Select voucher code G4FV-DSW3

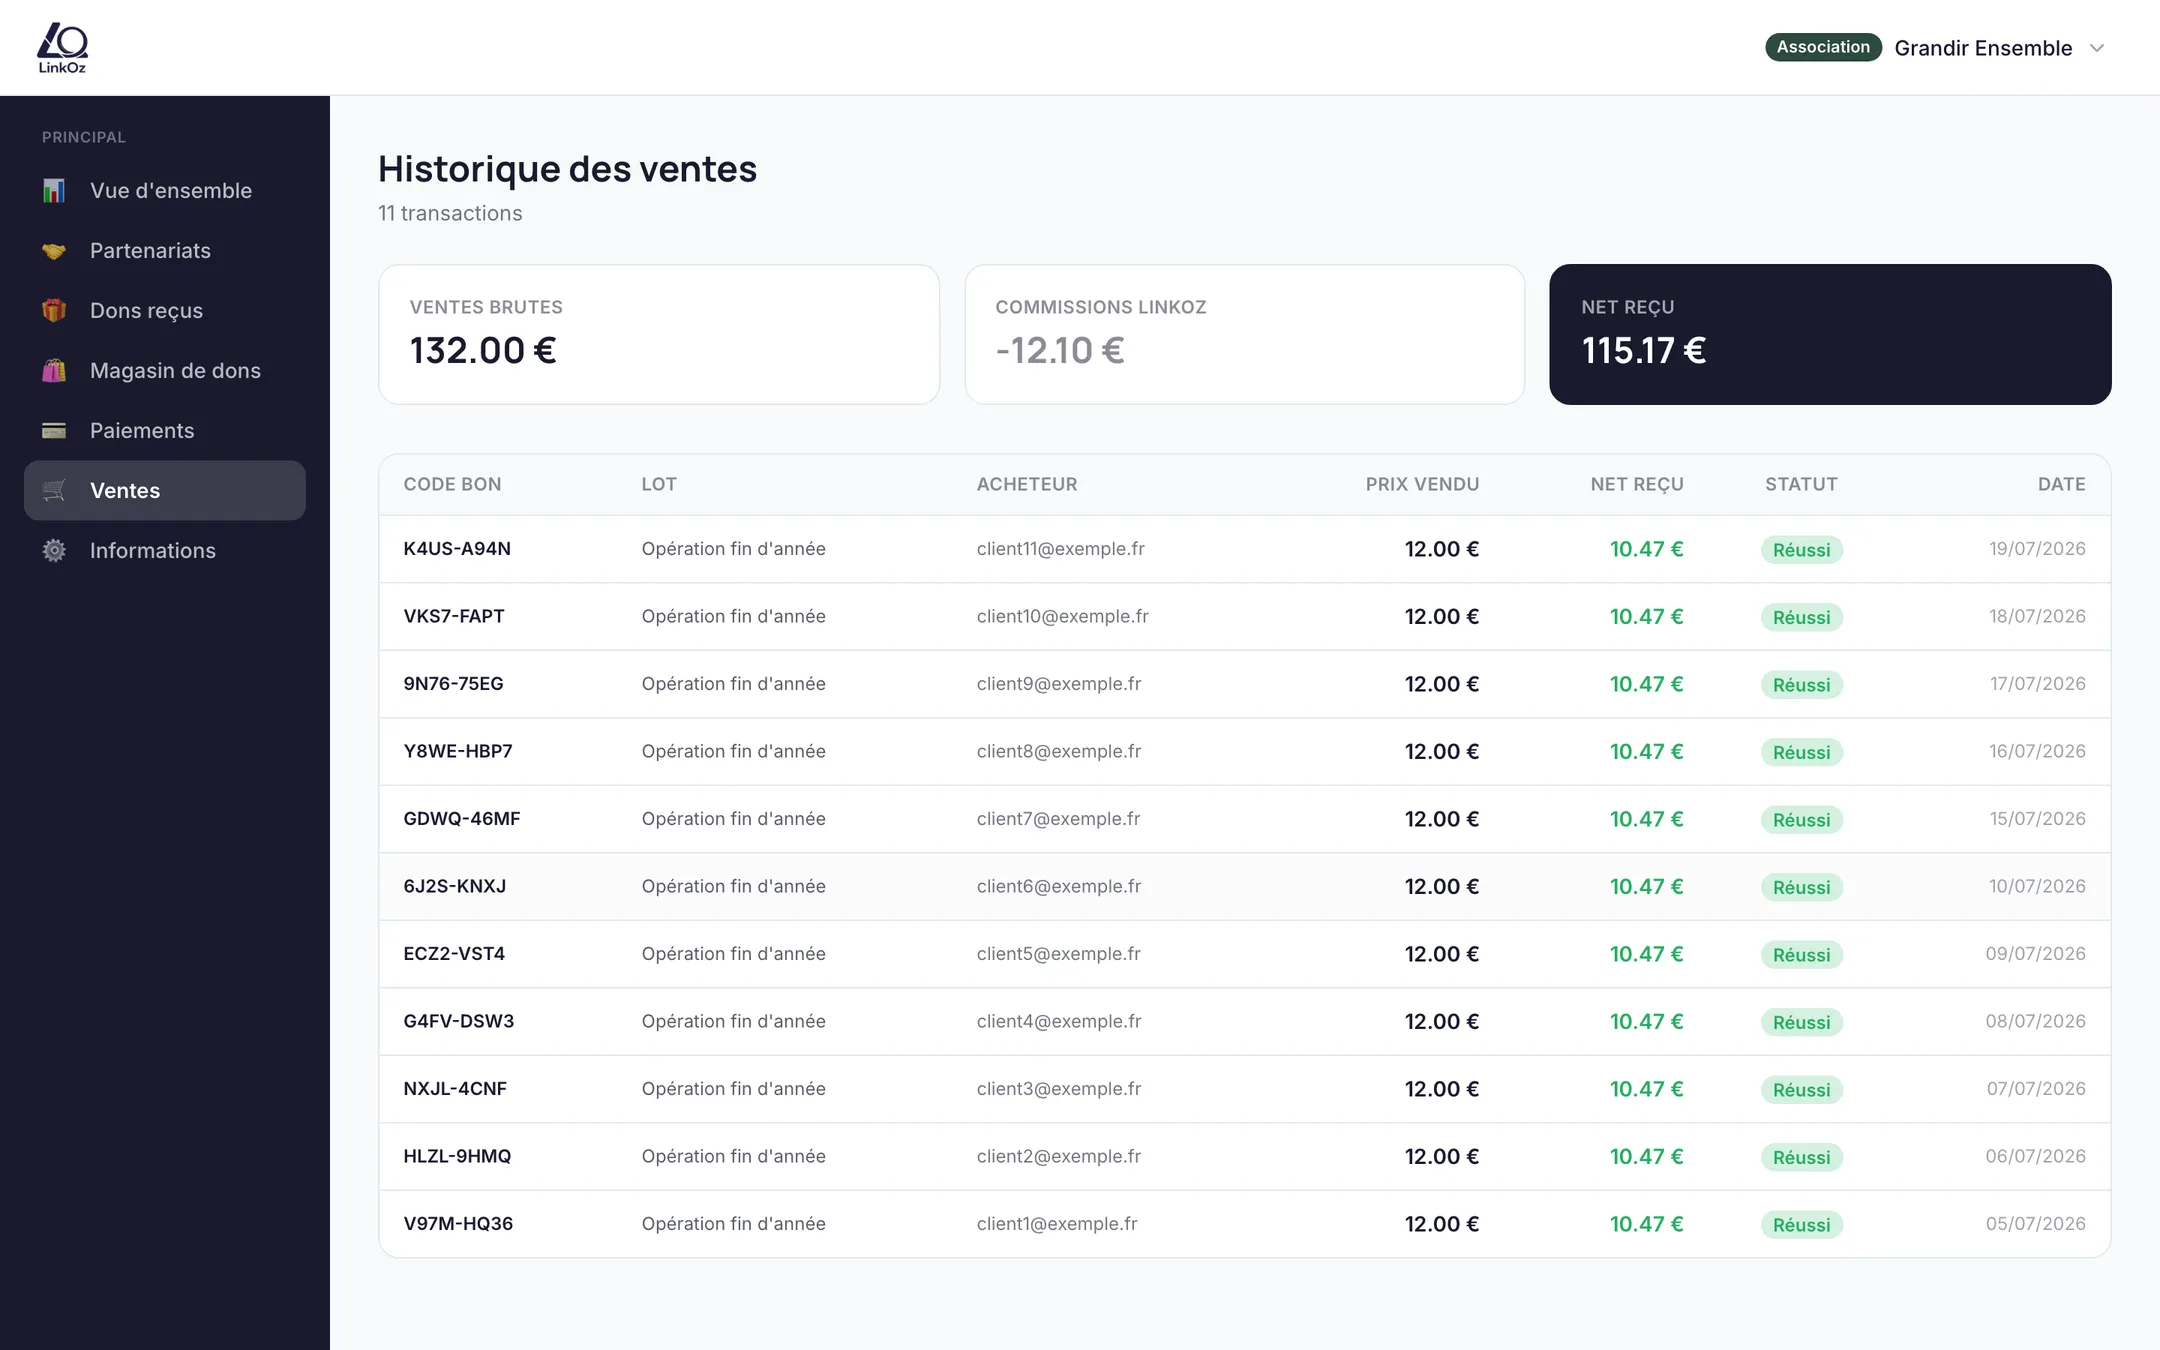pos(459,1021)
